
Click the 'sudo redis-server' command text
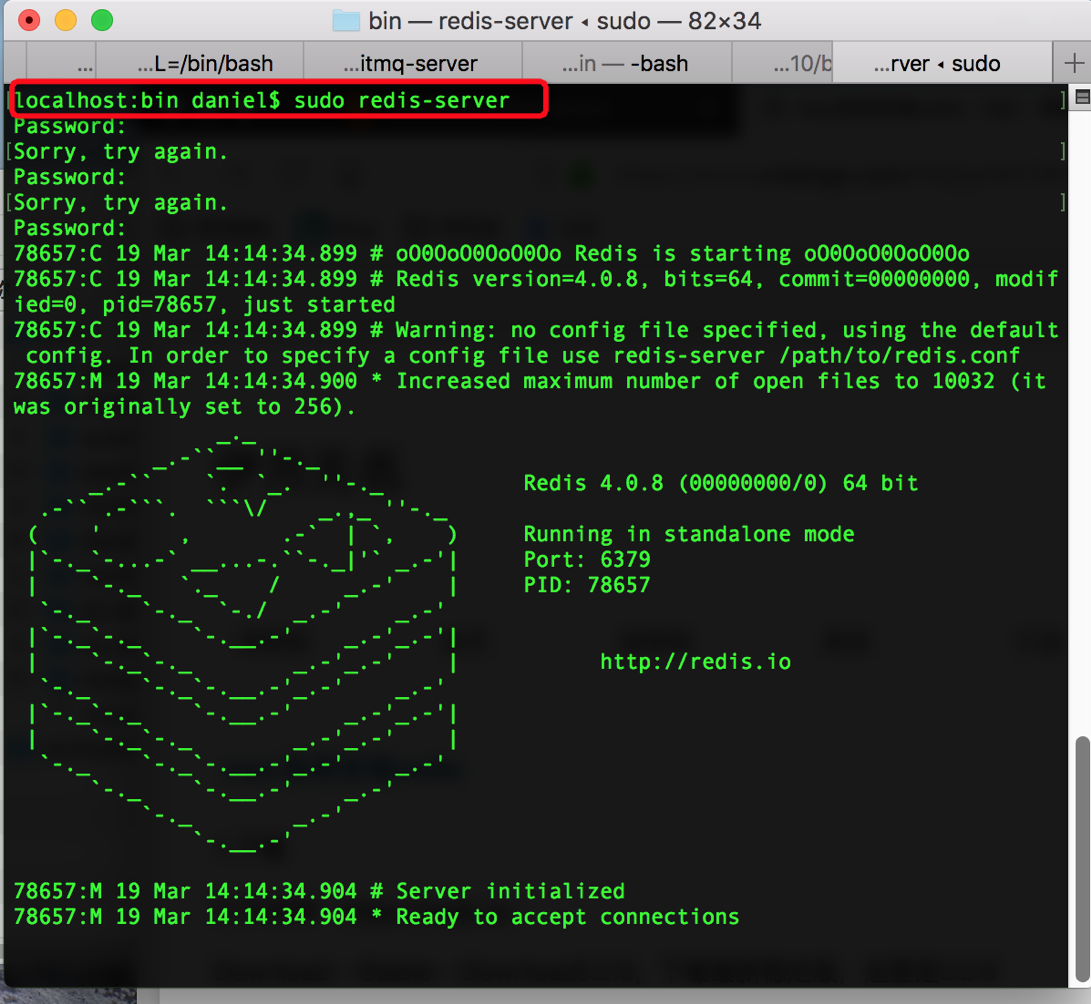click(x=401, y=100)
